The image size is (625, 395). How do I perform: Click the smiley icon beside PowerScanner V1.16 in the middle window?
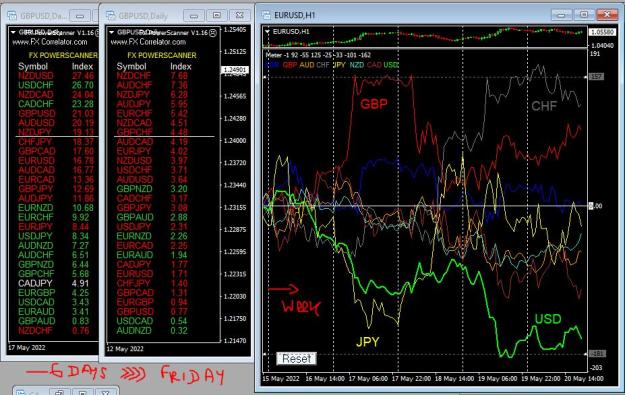[x=213, y=33]
